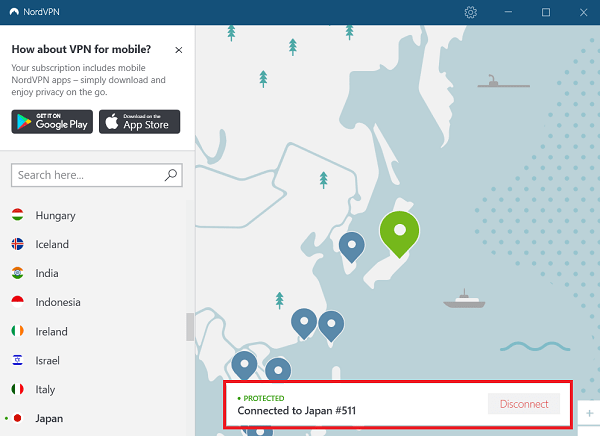Click the NordVPN logo in title bar

tap(14, 12)
